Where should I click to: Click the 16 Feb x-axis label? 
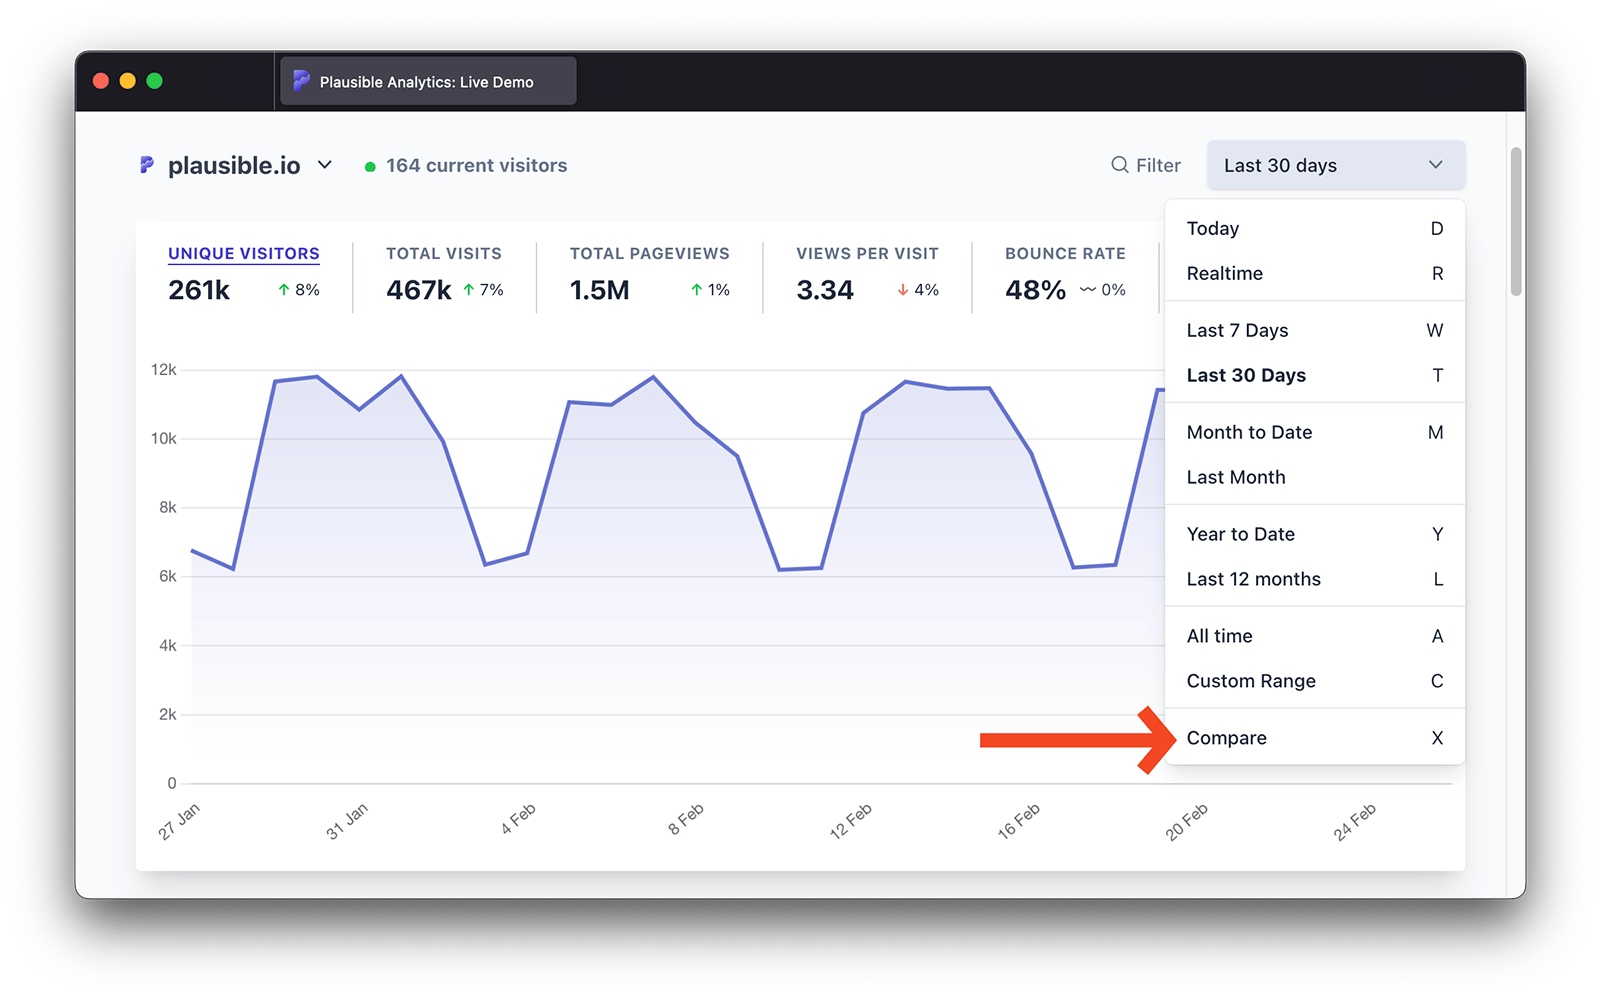pos(1019,821)
